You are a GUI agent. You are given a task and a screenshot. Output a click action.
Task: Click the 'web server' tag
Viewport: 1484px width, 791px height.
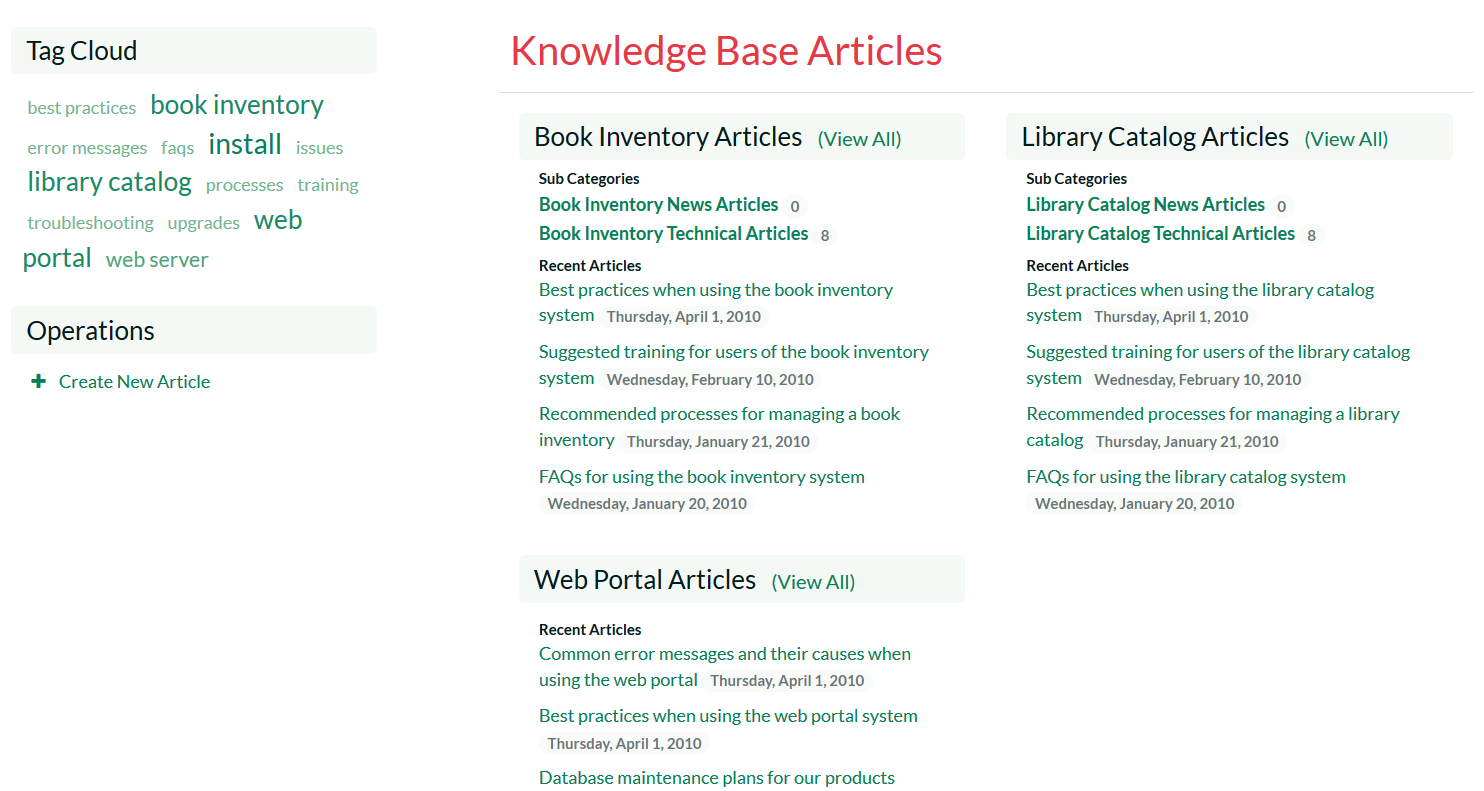(x=157, y=260)
